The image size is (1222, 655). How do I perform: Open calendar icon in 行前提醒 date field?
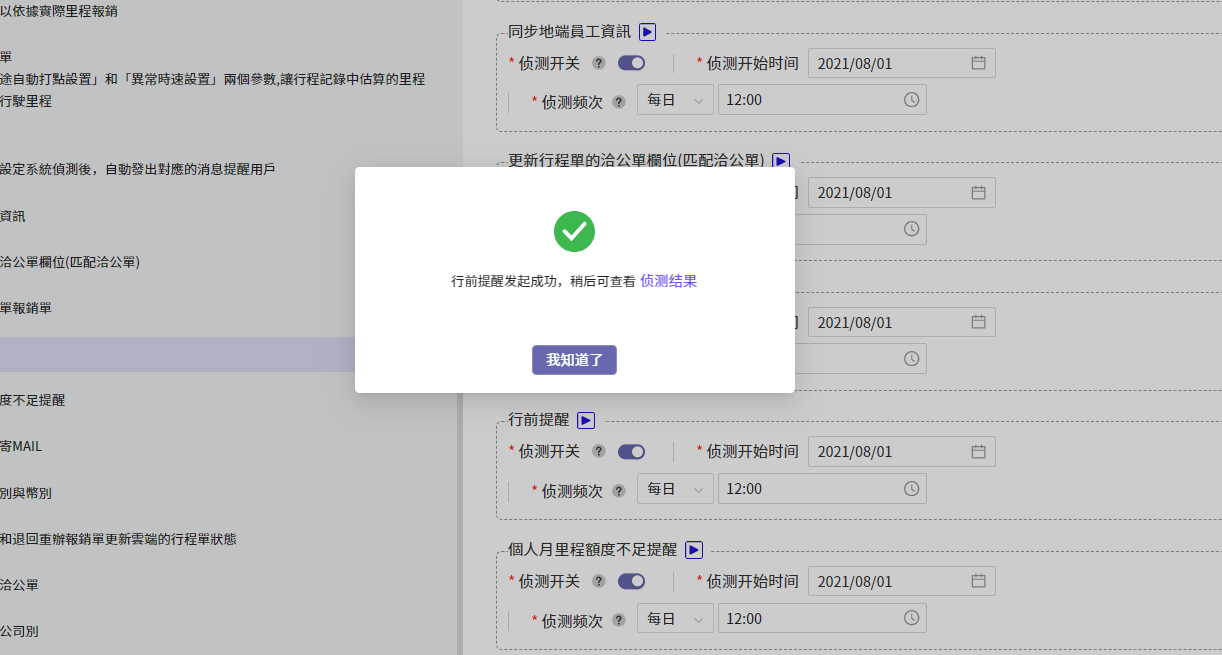pyautogui.click(x=978, y=452)
